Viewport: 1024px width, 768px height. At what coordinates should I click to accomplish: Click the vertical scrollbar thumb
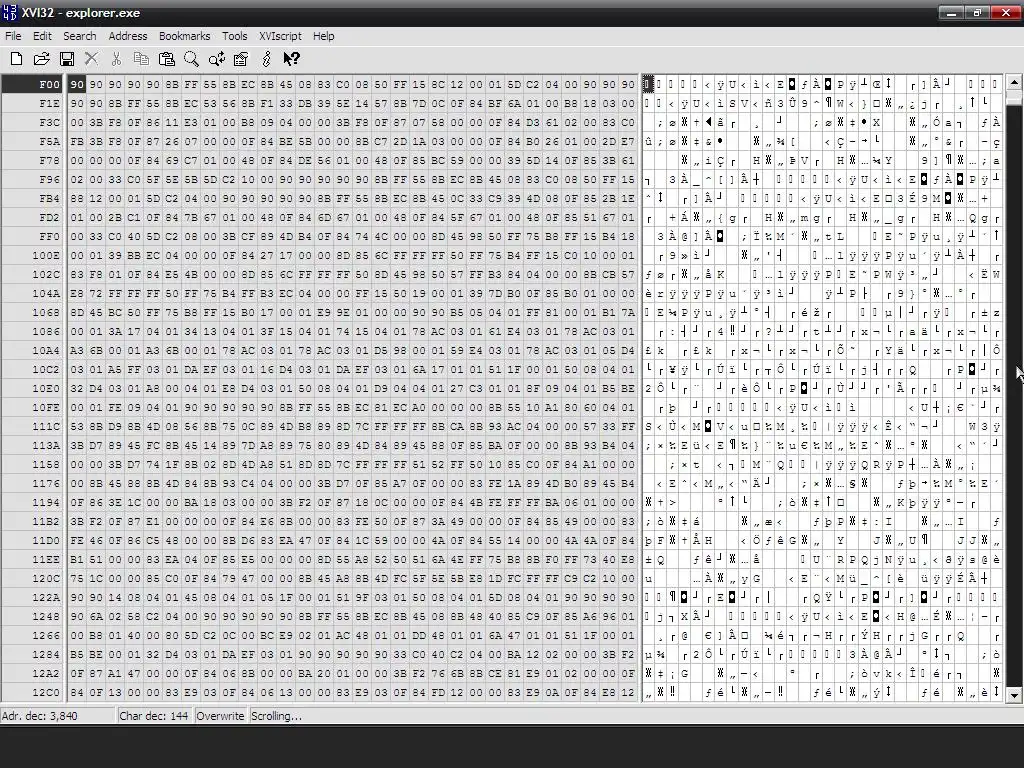(1014, 97)
